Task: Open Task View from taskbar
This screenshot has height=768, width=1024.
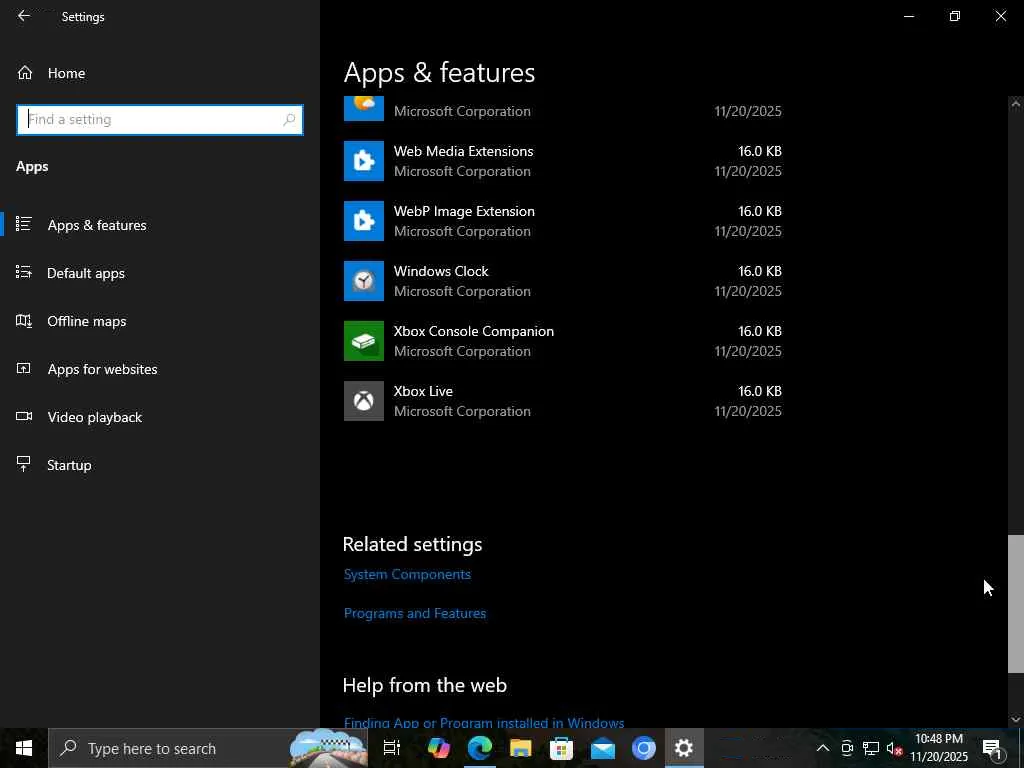Action: click(392, 748)
